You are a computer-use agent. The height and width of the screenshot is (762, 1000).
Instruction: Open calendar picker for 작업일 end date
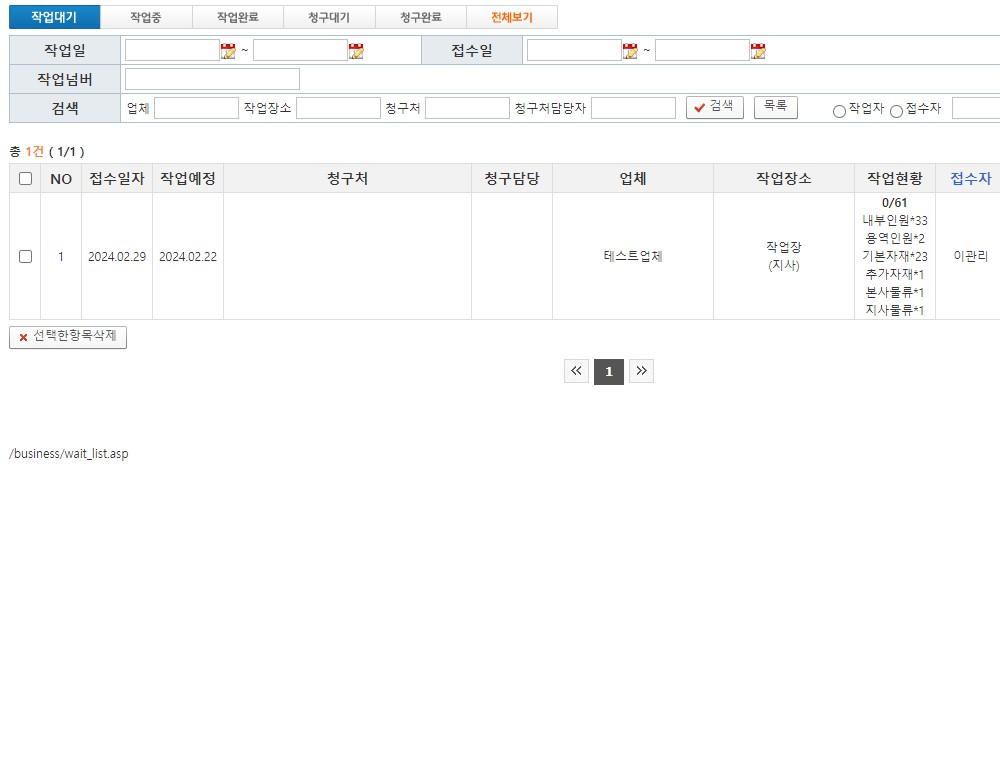(x=356, y=51)
